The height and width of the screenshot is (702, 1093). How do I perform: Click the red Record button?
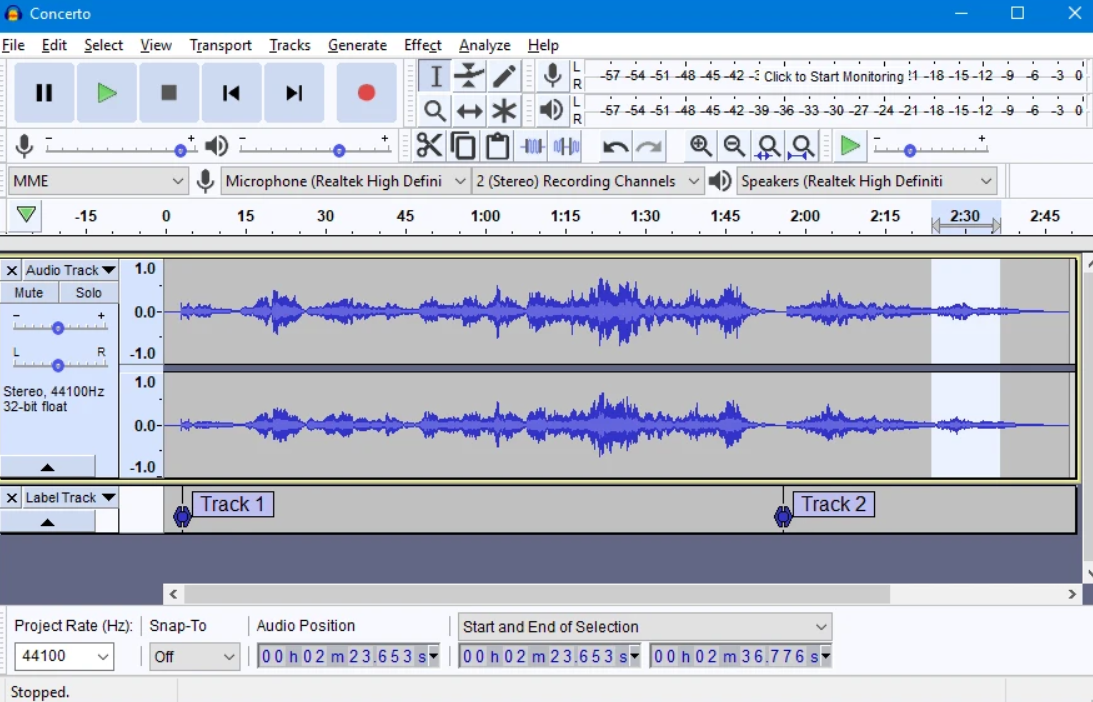click(x=366, y=93)
